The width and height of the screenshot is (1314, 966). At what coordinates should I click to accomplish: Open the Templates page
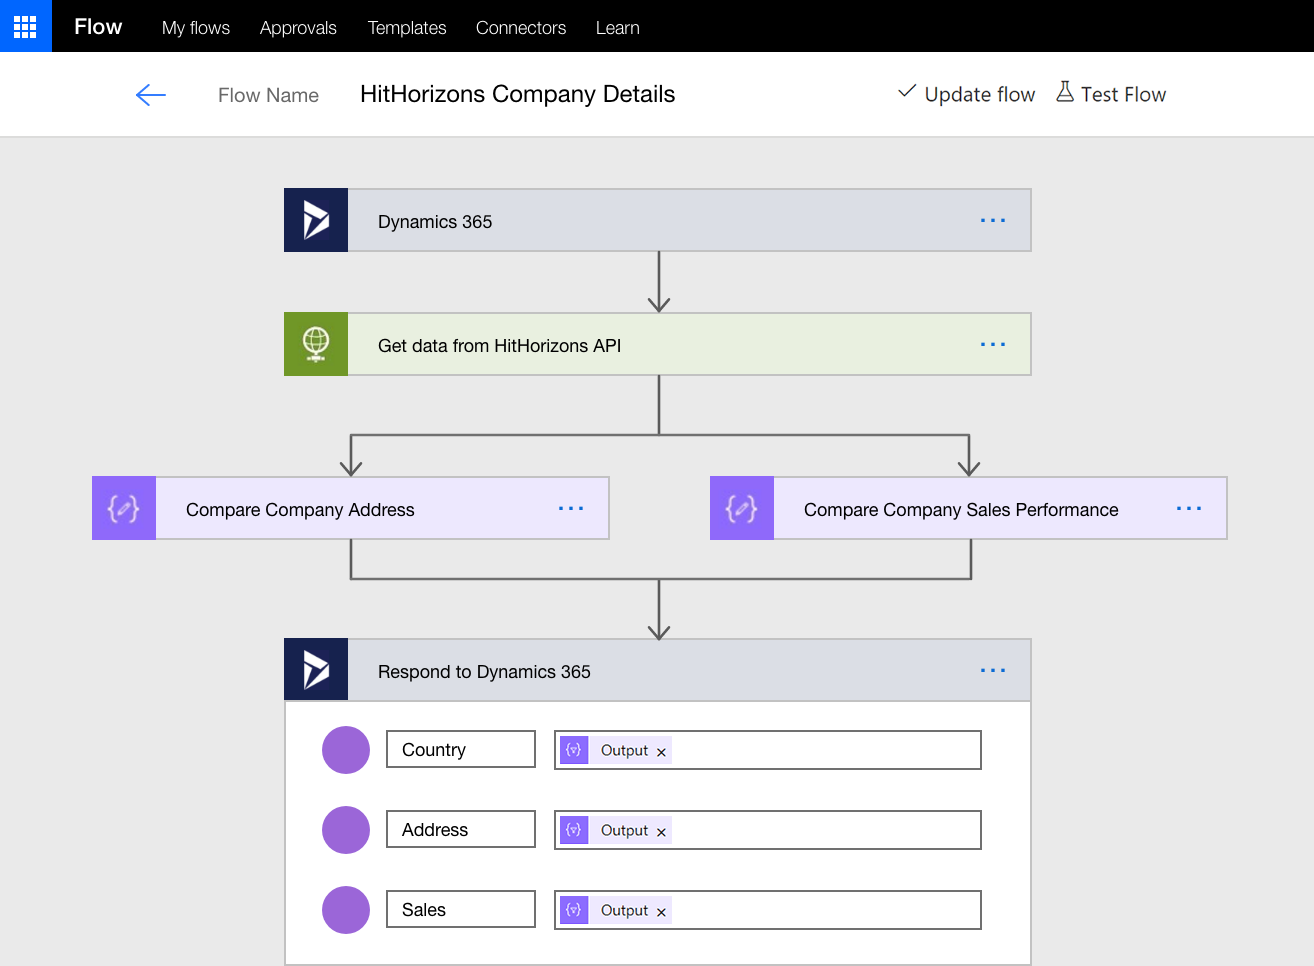(407, 28)
